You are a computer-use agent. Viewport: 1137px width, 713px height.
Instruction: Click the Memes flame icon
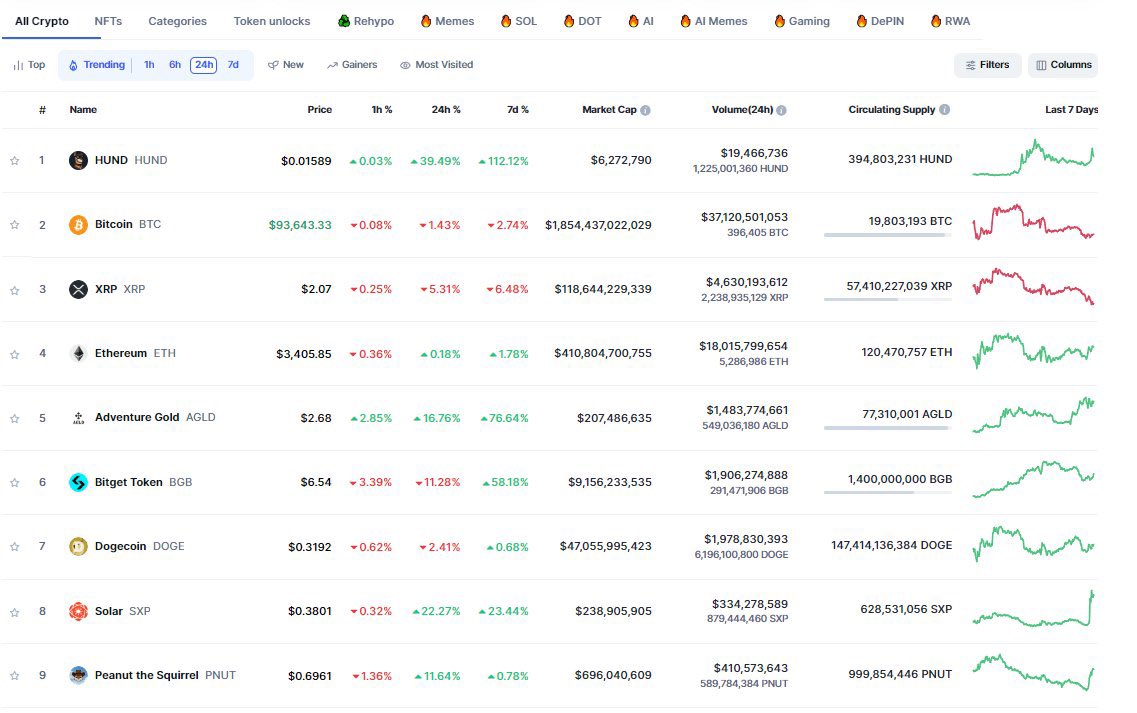(x=426, y=21)
